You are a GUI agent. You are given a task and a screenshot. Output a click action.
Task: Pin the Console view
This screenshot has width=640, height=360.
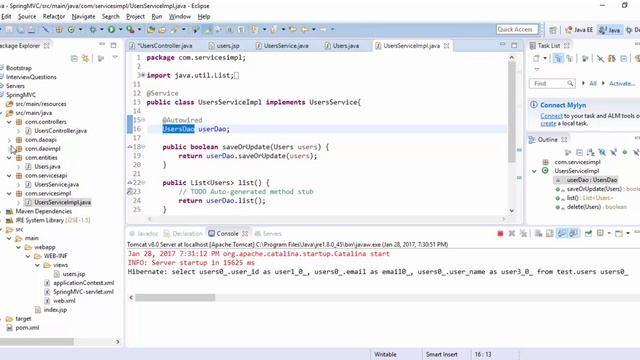point(588,233)
